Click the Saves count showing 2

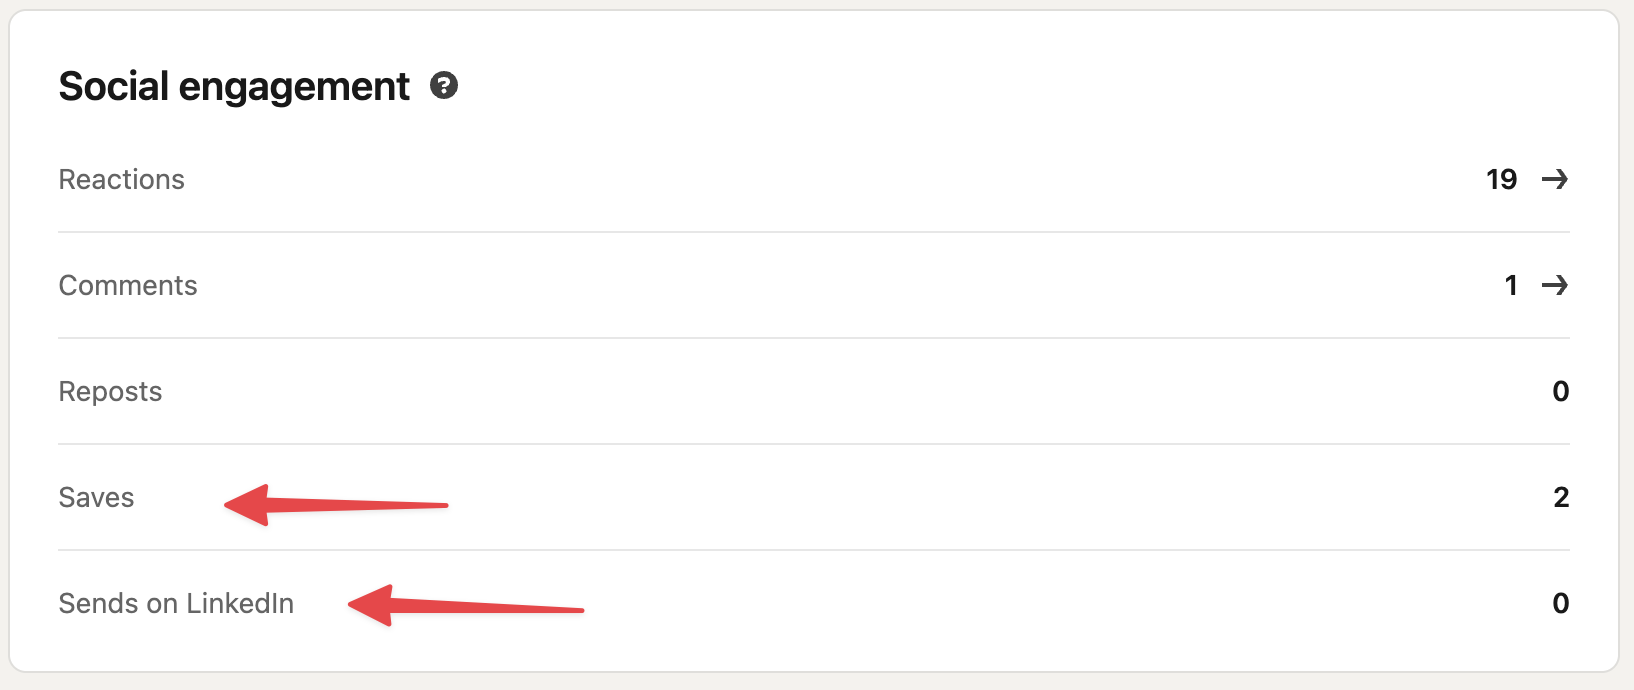[1560, 497]
